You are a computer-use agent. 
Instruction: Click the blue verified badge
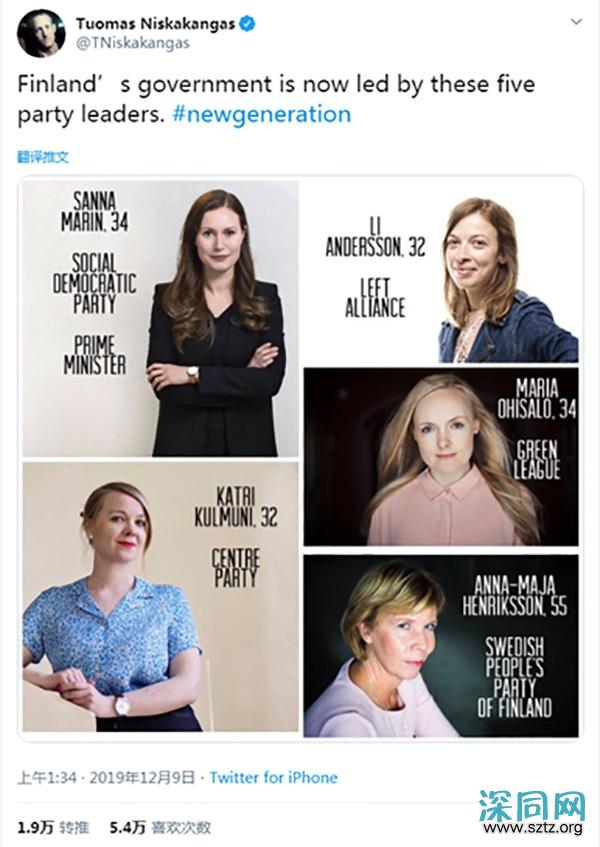click(x=247, y=24)
